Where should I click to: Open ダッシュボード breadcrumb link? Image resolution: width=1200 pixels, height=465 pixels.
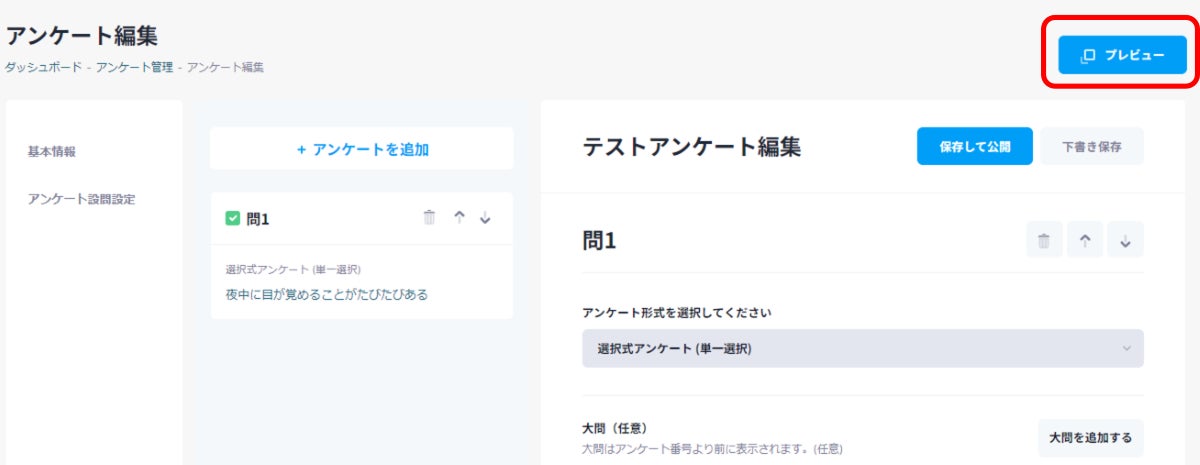(44, 68)
